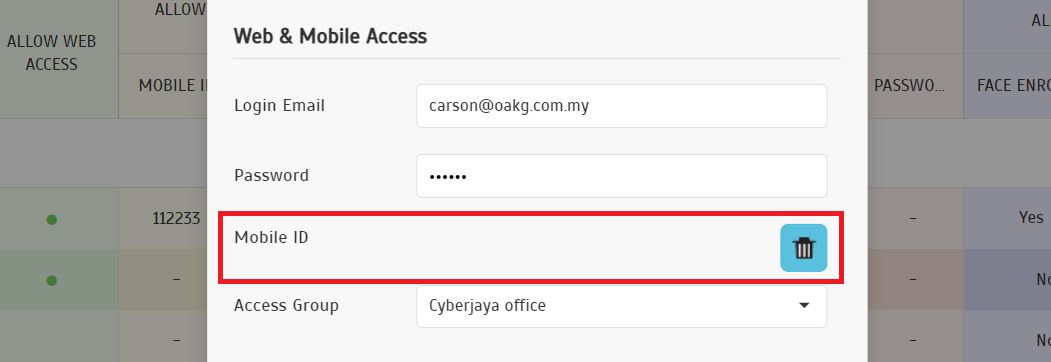The width and height of the screenshot is (1051, 362).
Task: Sort by the ALLOW WEB ACCESS column header
Action: click(52, 53)
